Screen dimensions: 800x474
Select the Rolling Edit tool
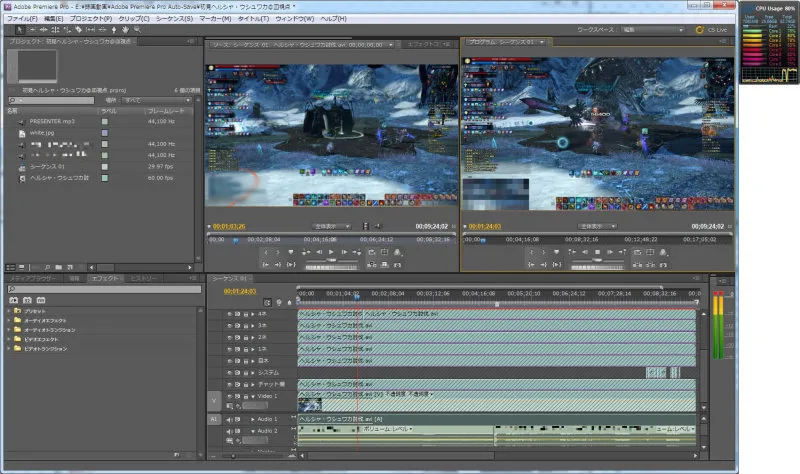coord(55,30)
